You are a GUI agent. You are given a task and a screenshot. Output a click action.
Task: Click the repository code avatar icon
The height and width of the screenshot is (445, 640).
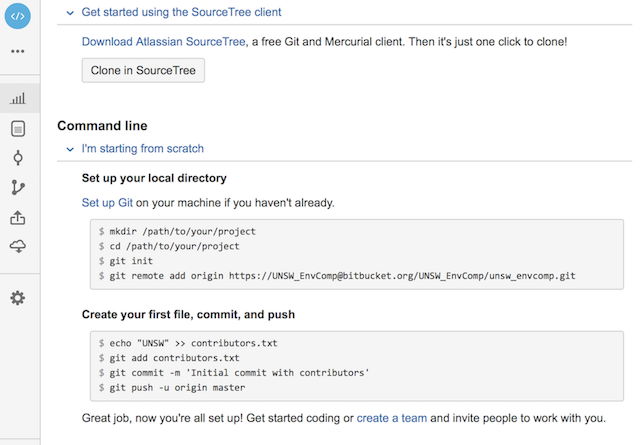(x=18, y=16)
